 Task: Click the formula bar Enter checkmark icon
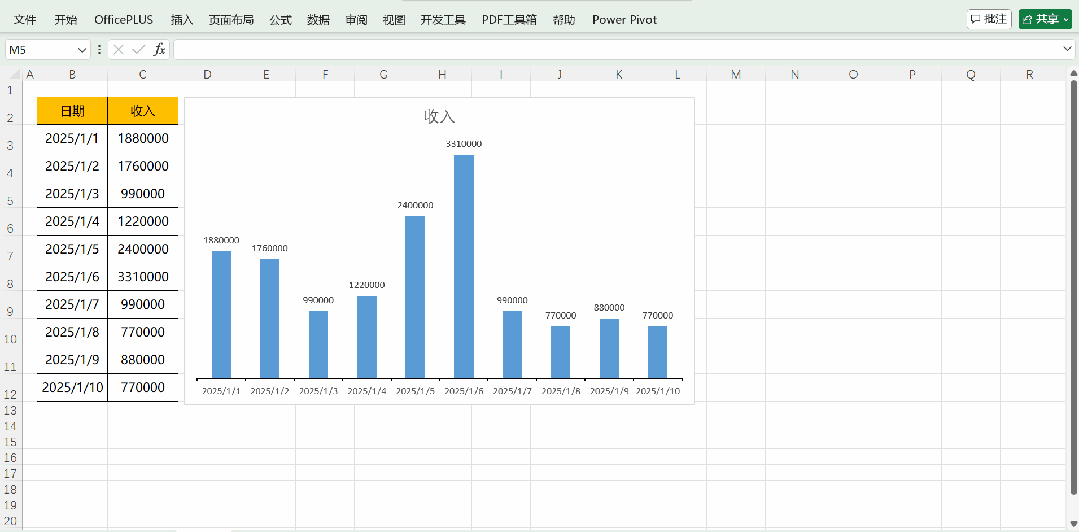[x=138, y=49]
